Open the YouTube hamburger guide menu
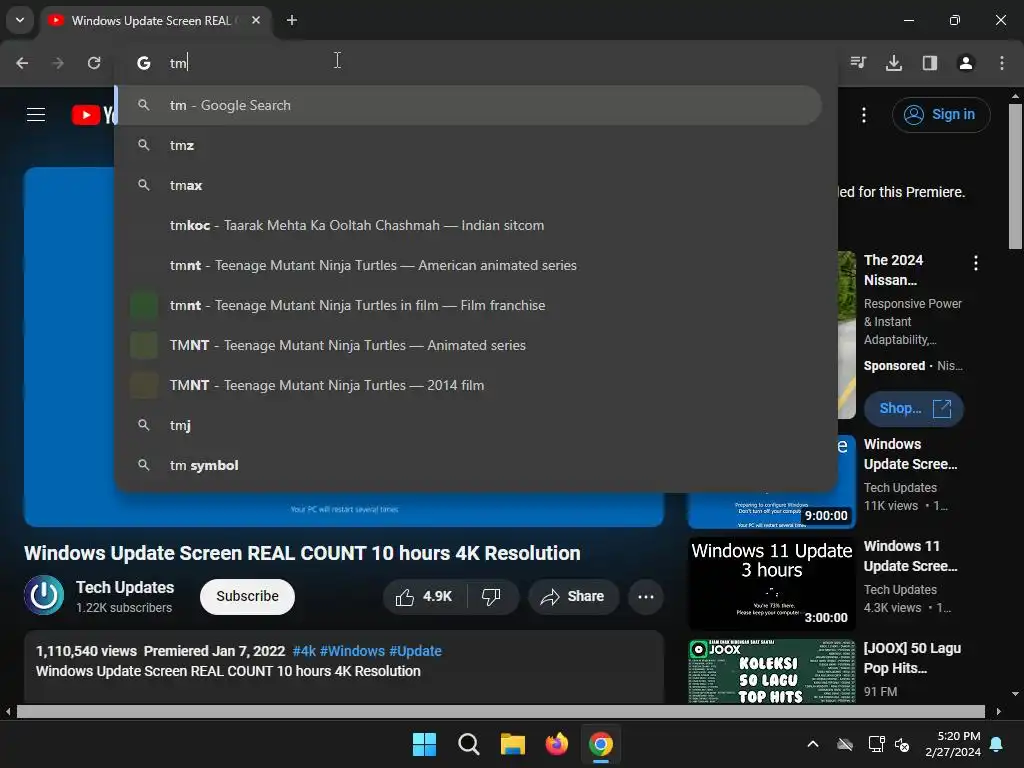This screenshot has width=1024, height=768. [36, 115]
